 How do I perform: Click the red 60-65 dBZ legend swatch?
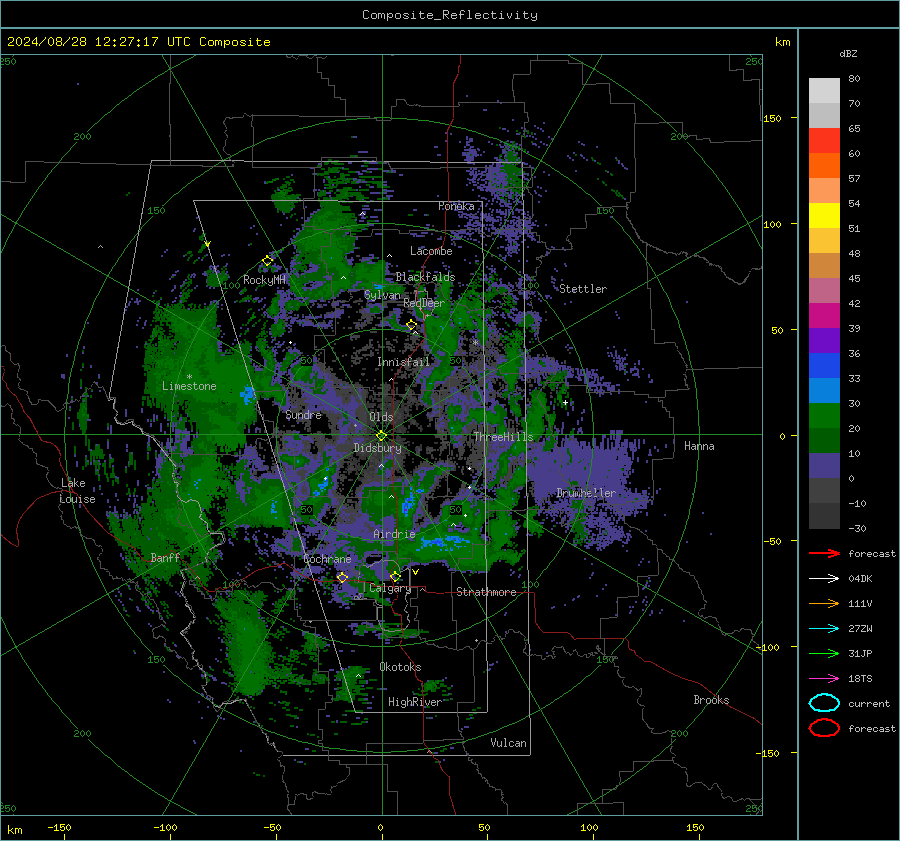824,141
